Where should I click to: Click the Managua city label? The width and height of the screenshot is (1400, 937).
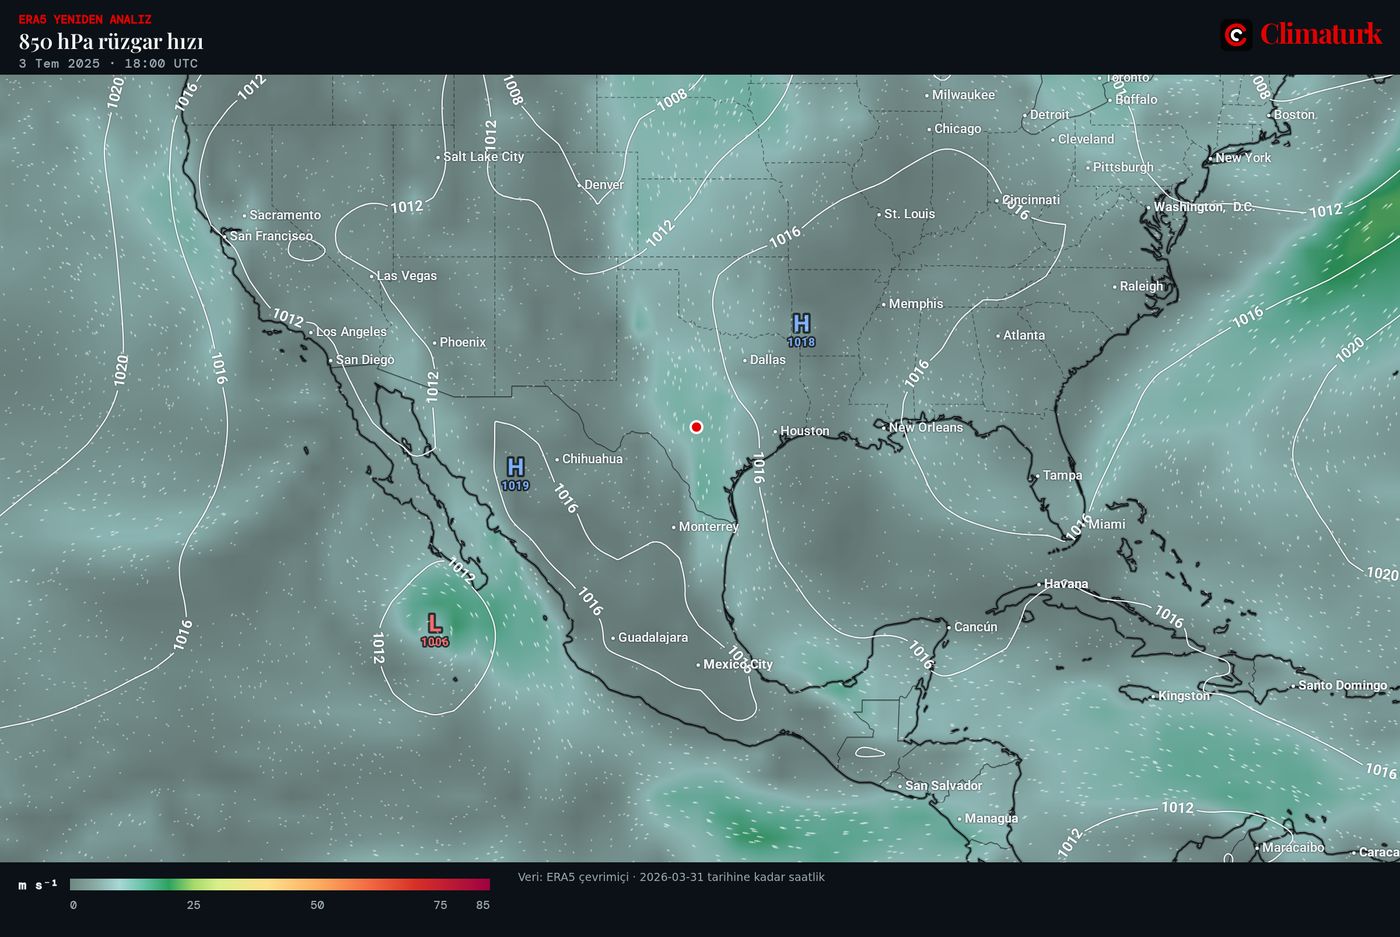pos(991,818)
